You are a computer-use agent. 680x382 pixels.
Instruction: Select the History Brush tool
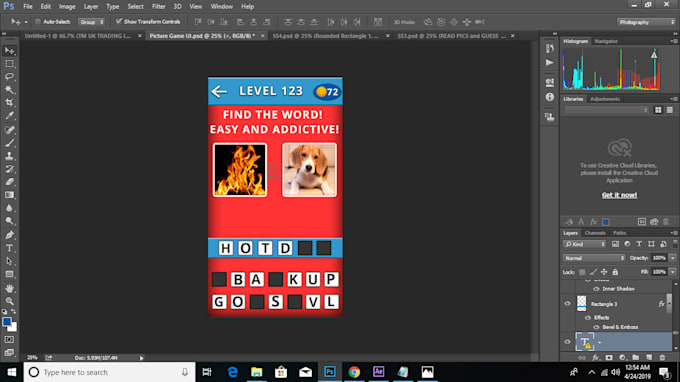click(x=9, y=169)
